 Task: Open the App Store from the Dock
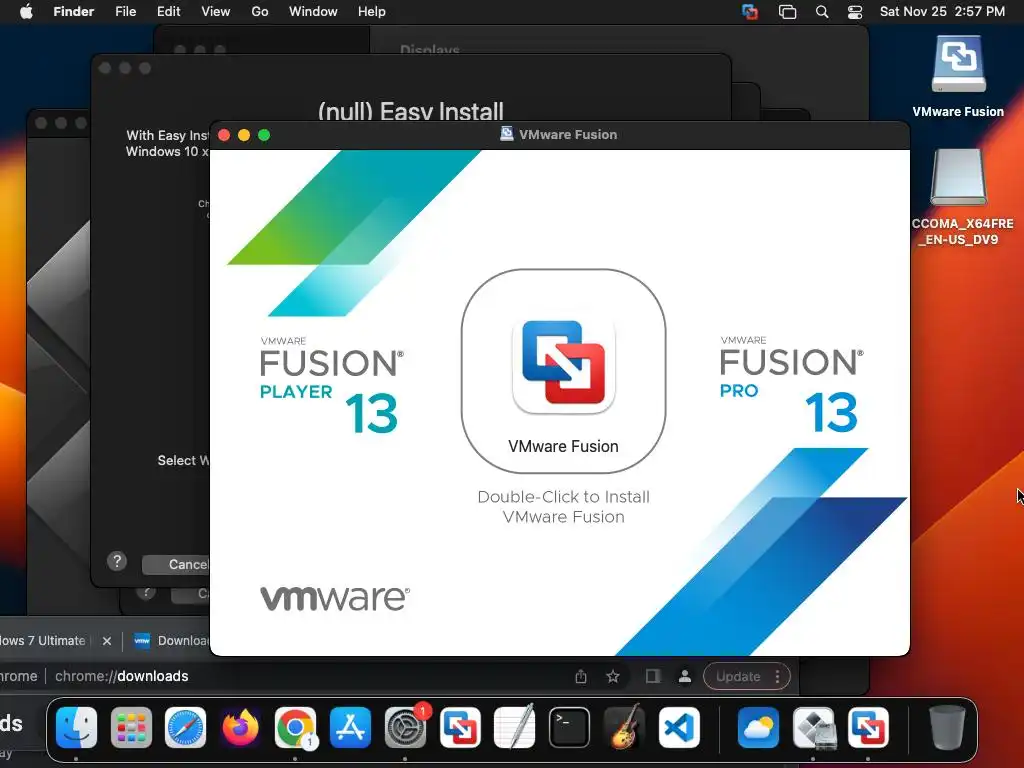click(350, 727)
